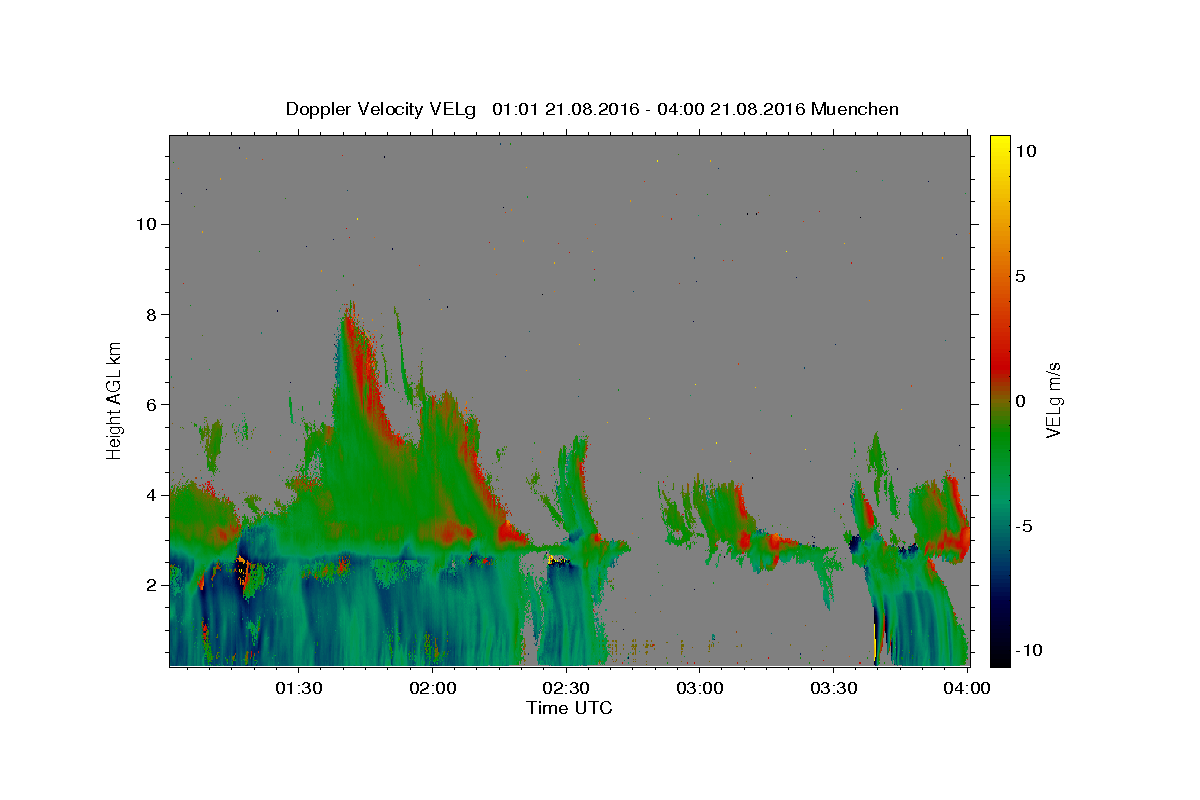Click the 'Muenchen' location label in title
The image size is (1200, 800).
click(x=856, y=109)
